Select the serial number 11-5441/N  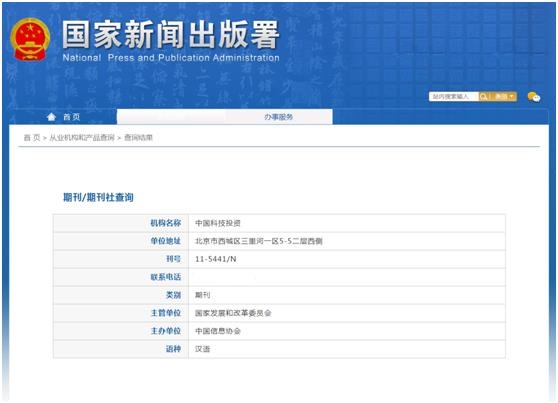click(216, 259)
